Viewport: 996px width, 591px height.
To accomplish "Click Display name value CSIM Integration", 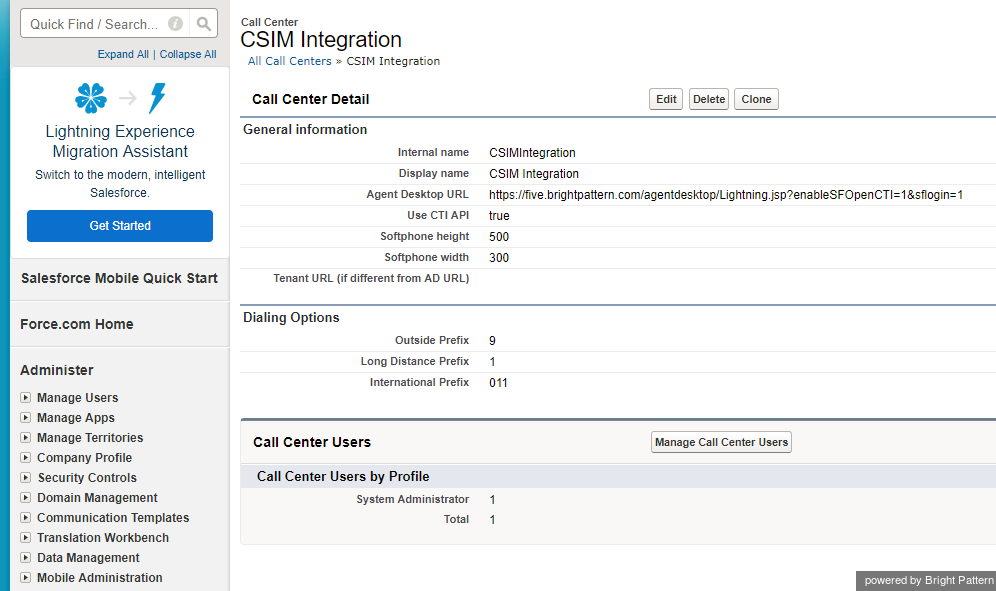I will tap(534, 174).
